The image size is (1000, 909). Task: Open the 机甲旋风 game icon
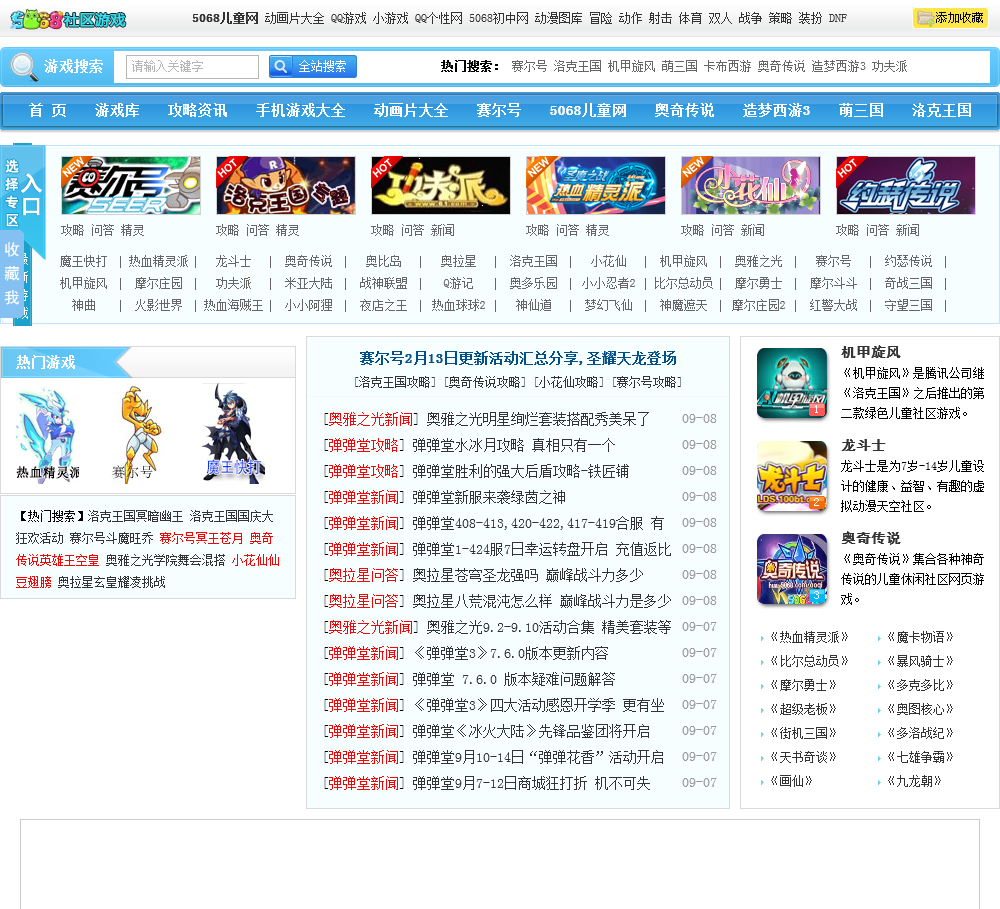792,383
